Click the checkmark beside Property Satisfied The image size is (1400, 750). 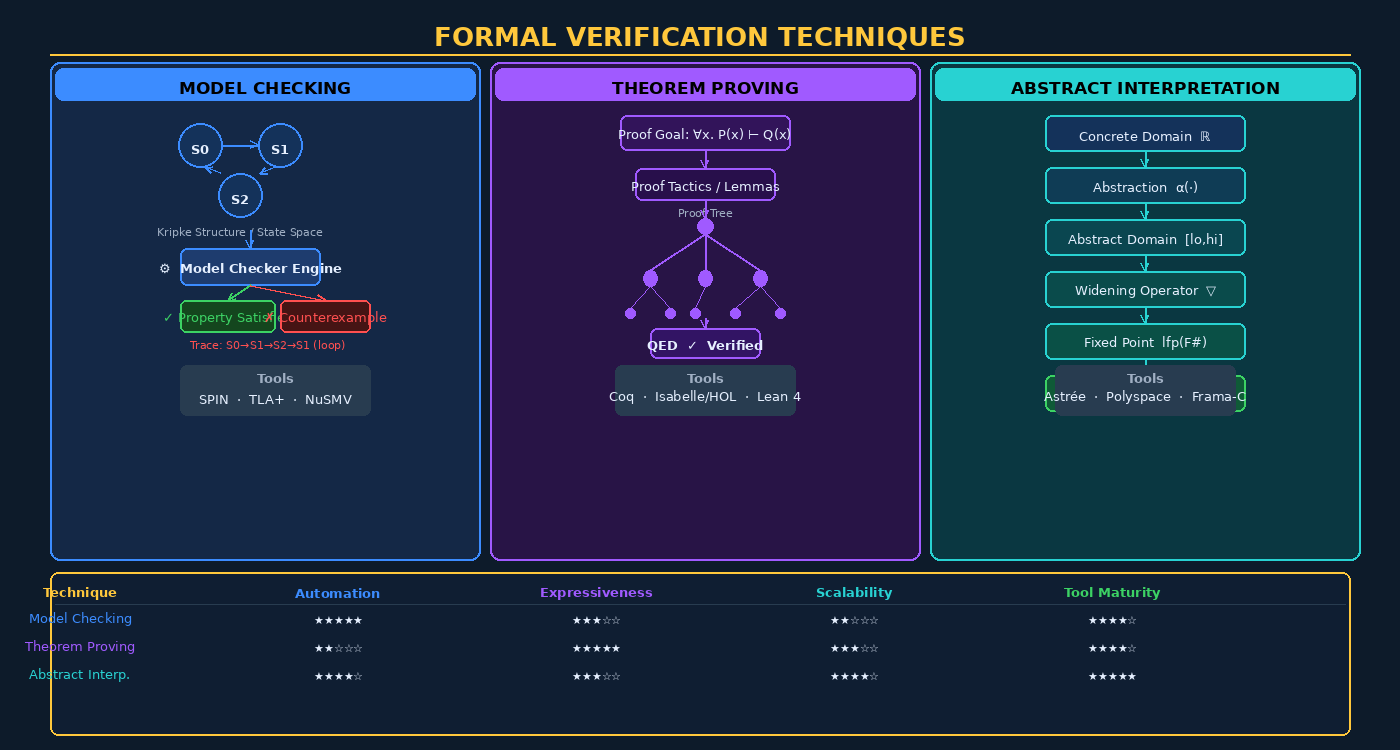pos(167,316)
